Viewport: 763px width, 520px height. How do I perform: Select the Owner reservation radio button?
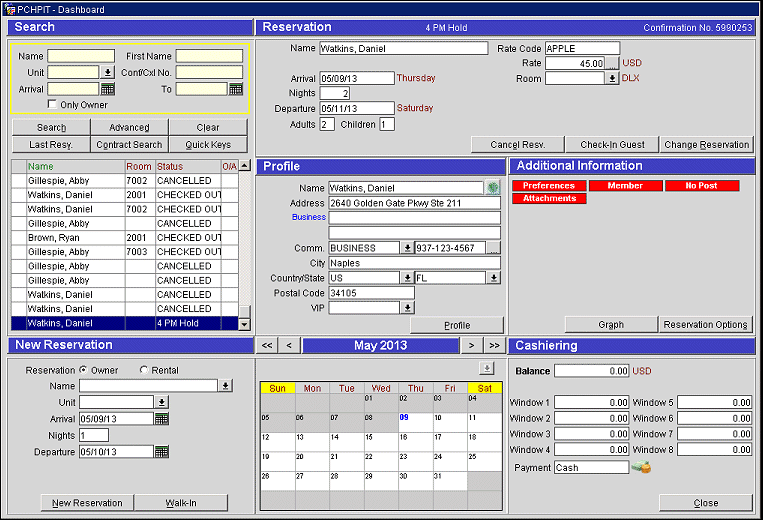coord(82,370)
